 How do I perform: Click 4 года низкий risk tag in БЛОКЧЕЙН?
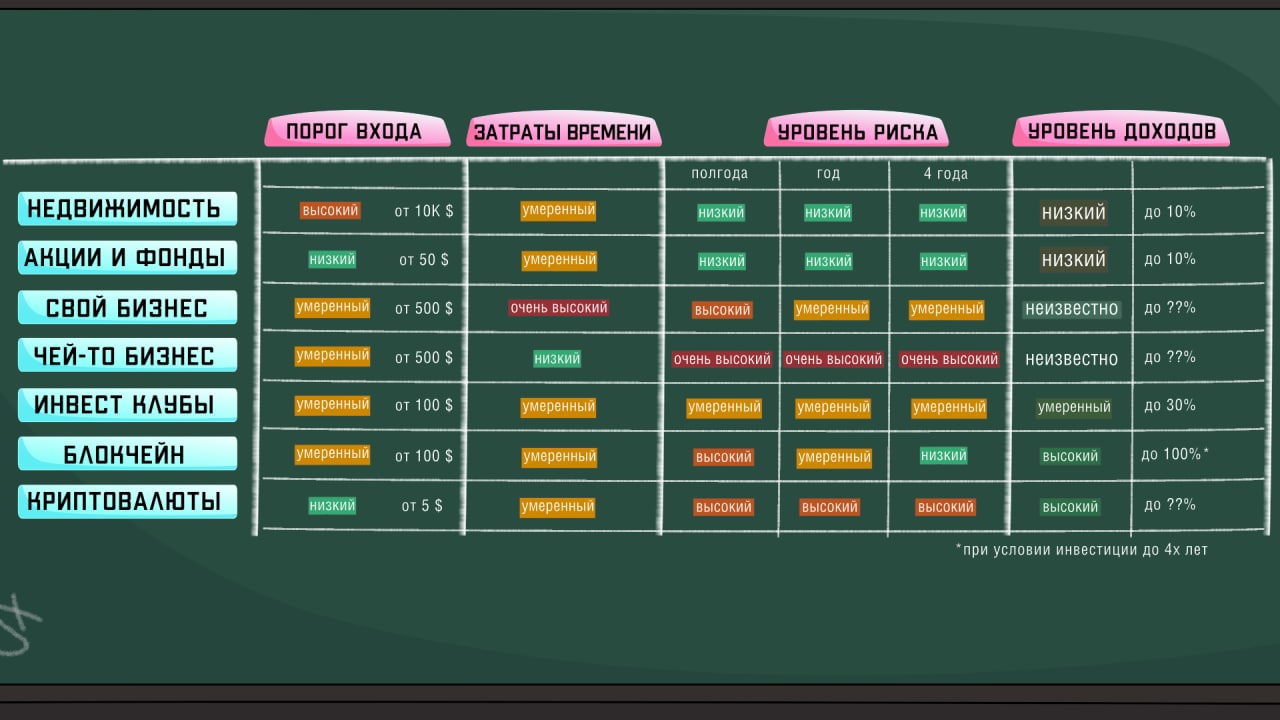(944, 455)
